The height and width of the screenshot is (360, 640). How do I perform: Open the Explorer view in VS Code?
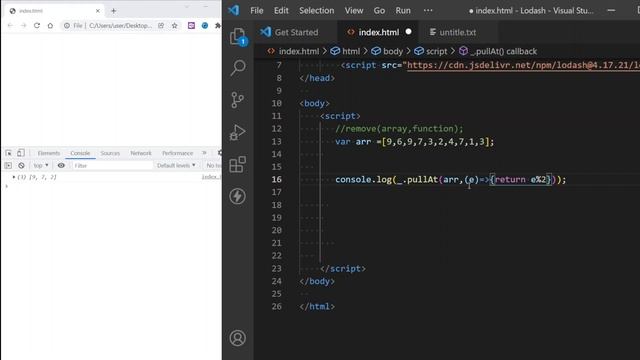(238, 37)
